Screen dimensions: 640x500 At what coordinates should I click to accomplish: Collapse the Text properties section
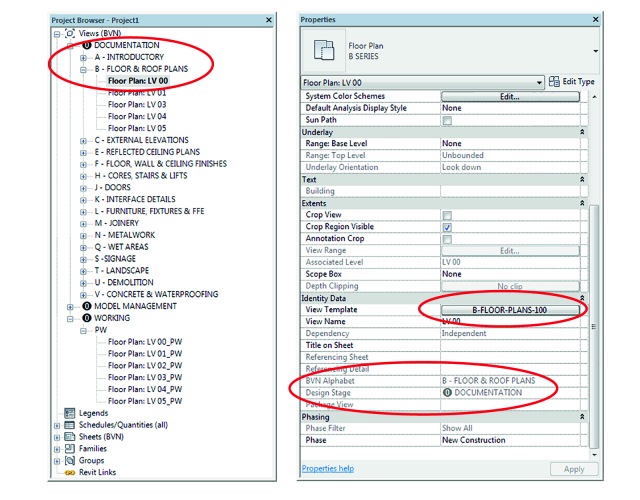pyautogui.click(x=582, y=179)
